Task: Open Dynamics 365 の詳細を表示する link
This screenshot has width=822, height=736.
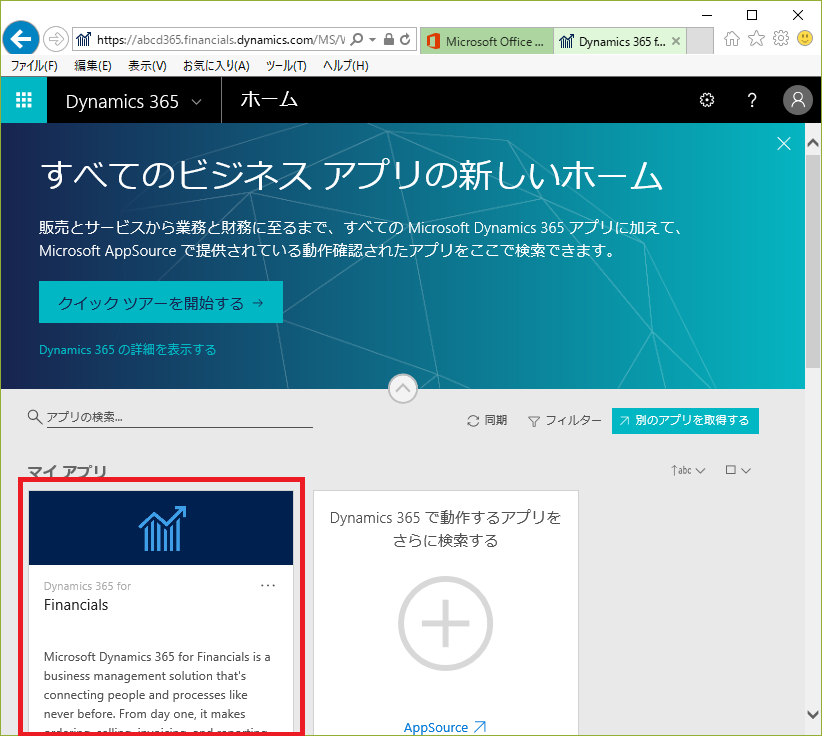Action: tap(127, 350)
